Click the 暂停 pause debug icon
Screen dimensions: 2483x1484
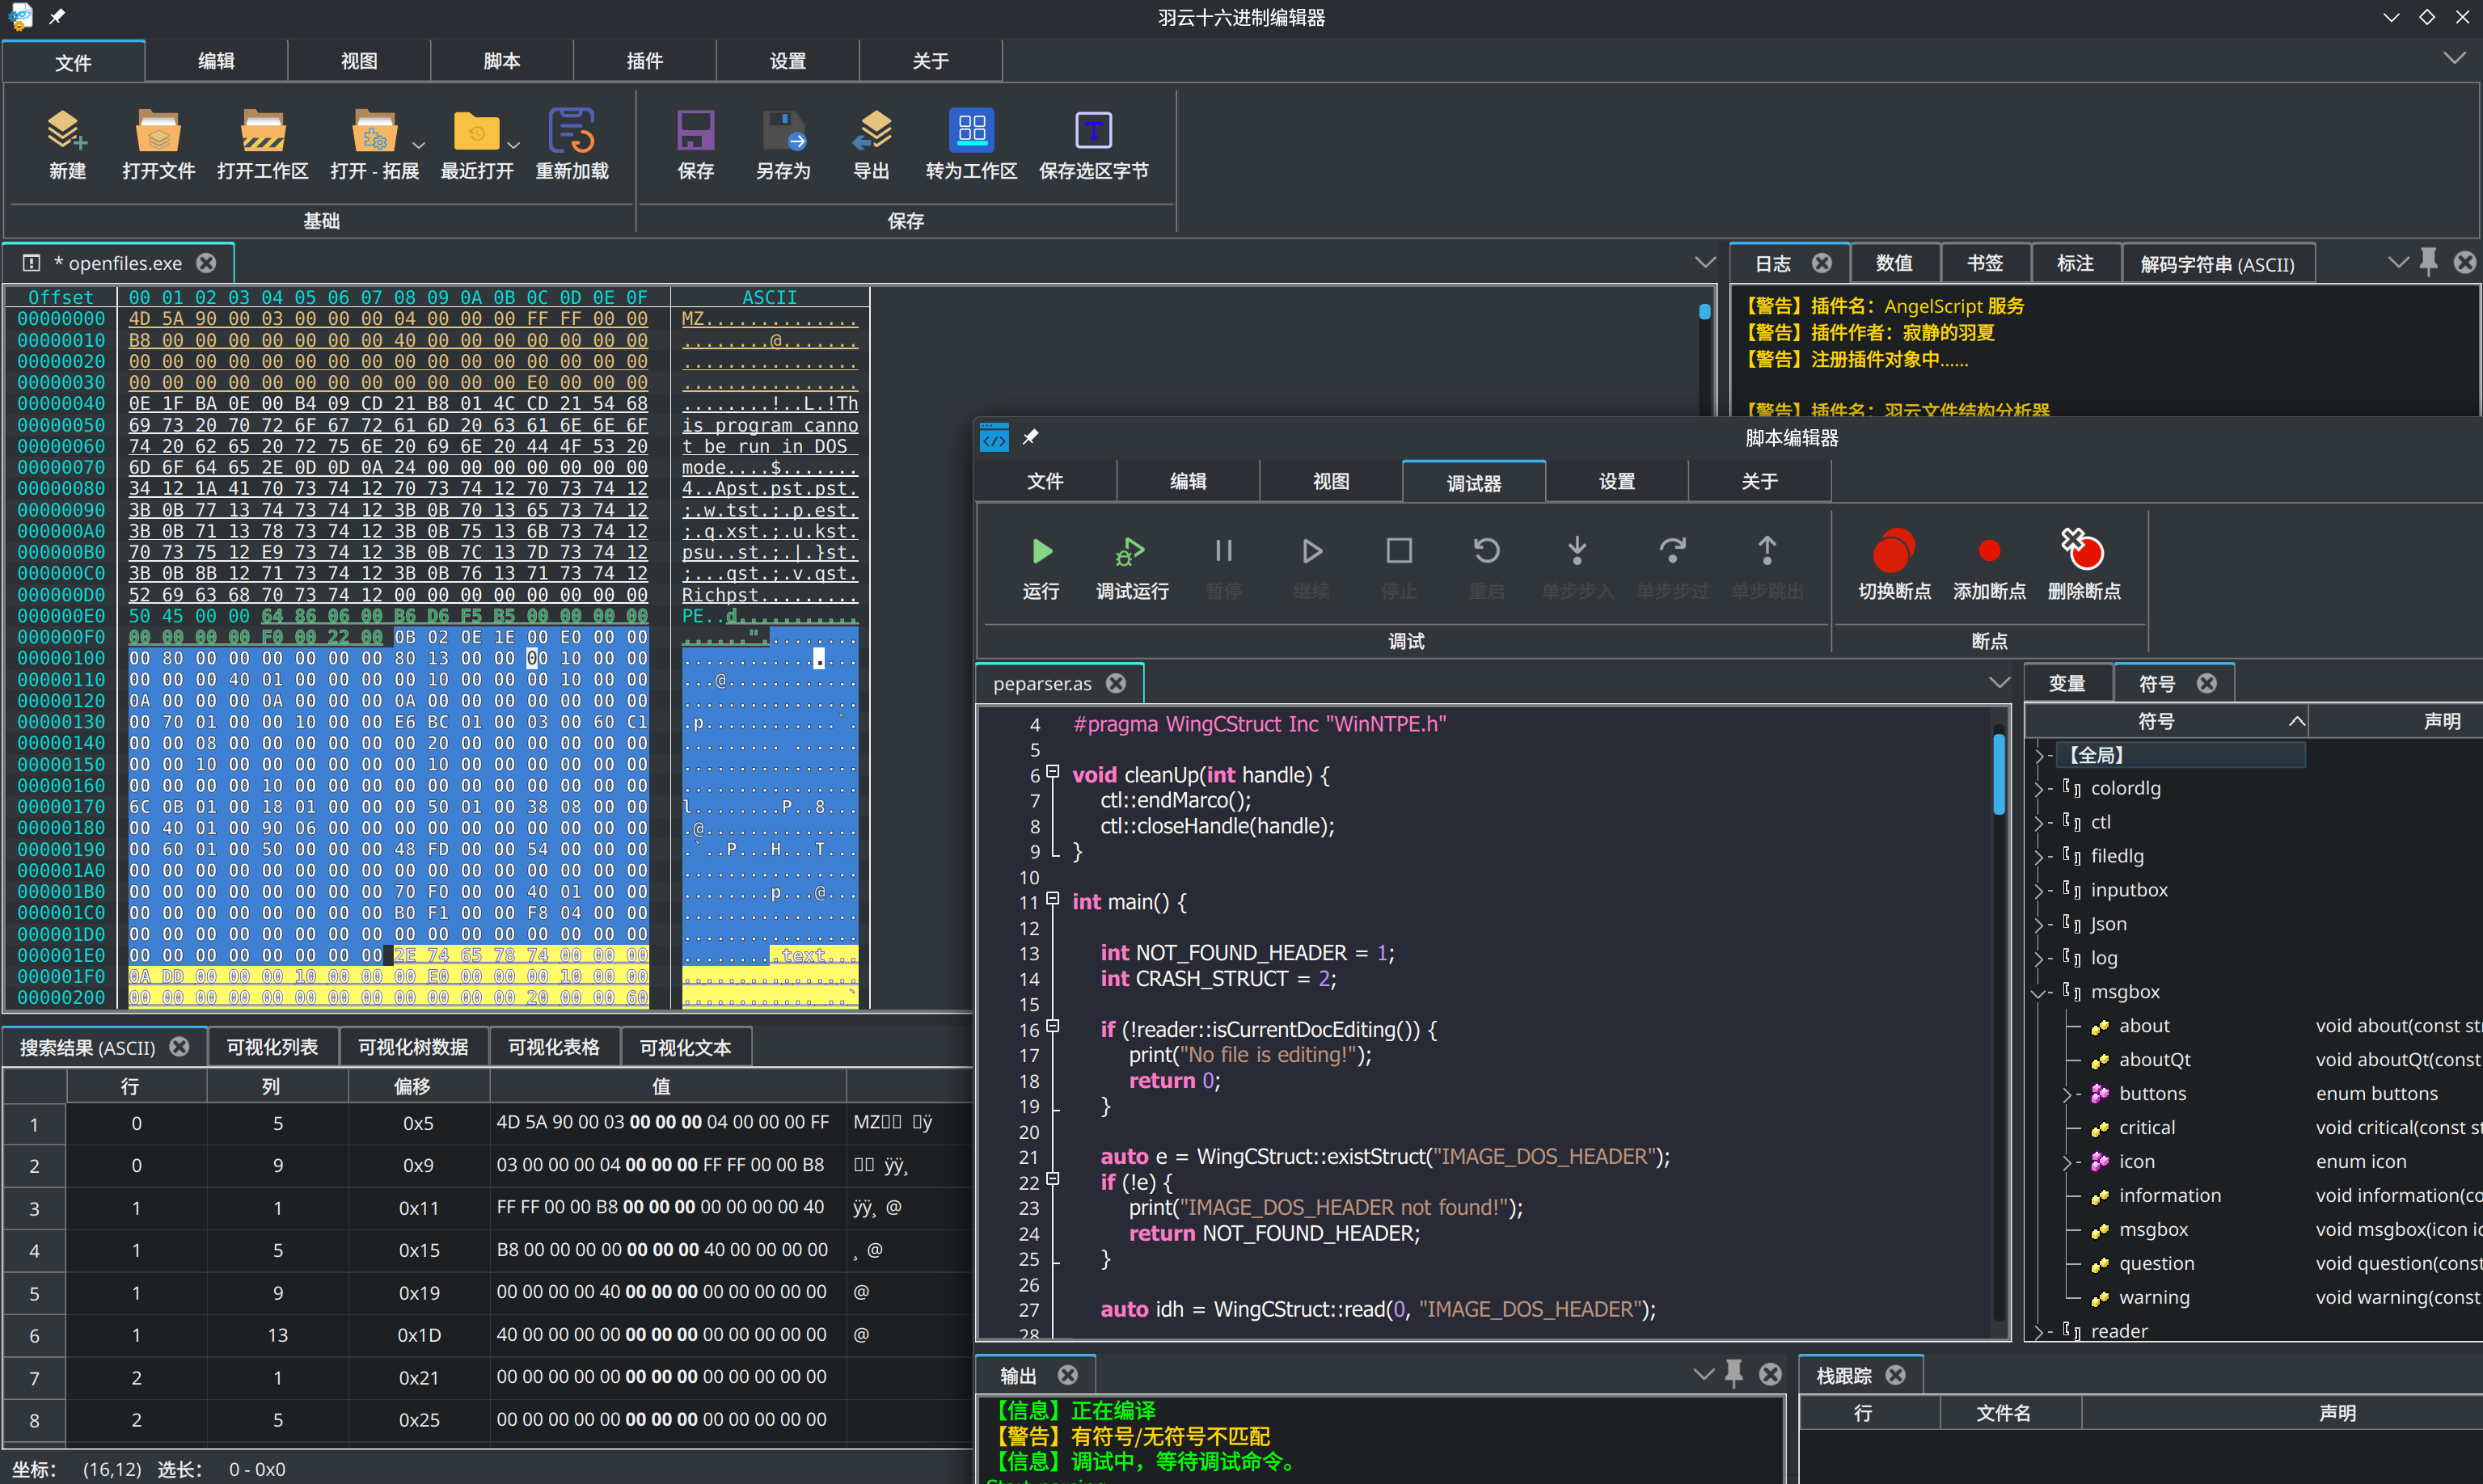pyautogui.click(x=1223, y=551)
